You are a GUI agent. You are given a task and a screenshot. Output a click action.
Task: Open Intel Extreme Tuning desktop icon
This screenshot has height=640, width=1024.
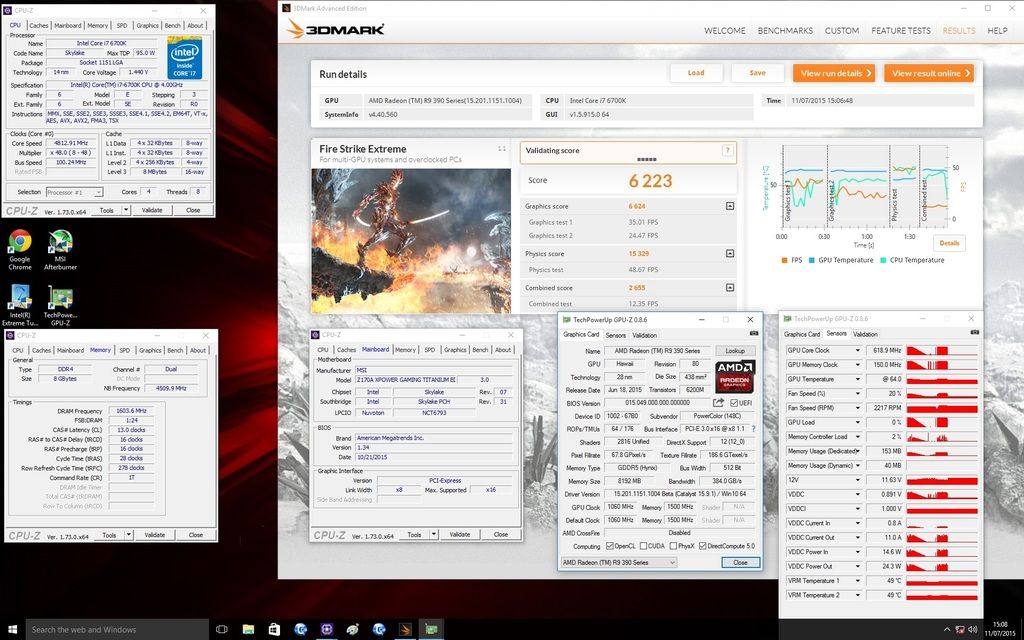19,298
